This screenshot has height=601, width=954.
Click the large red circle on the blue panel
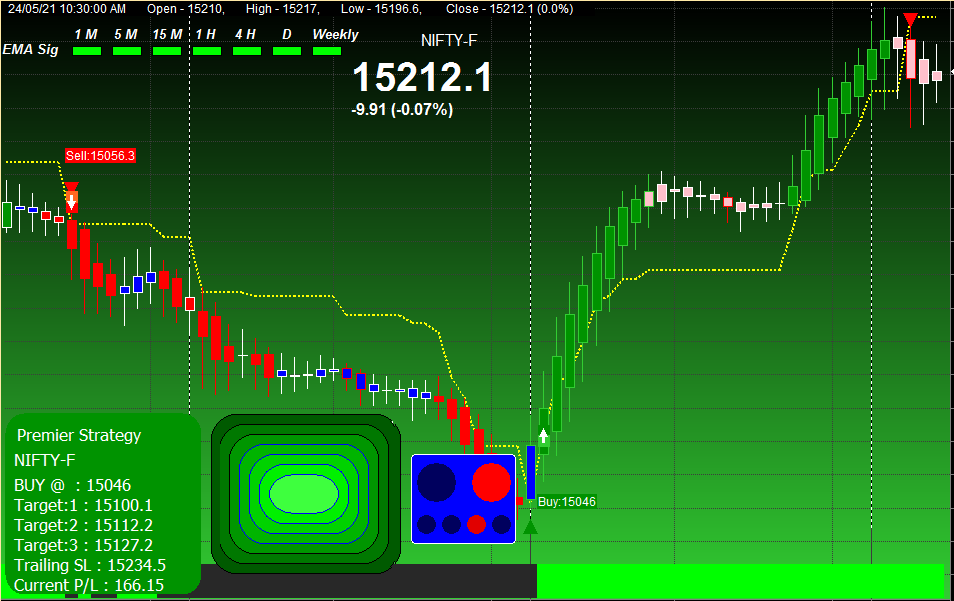click(492, 482)
